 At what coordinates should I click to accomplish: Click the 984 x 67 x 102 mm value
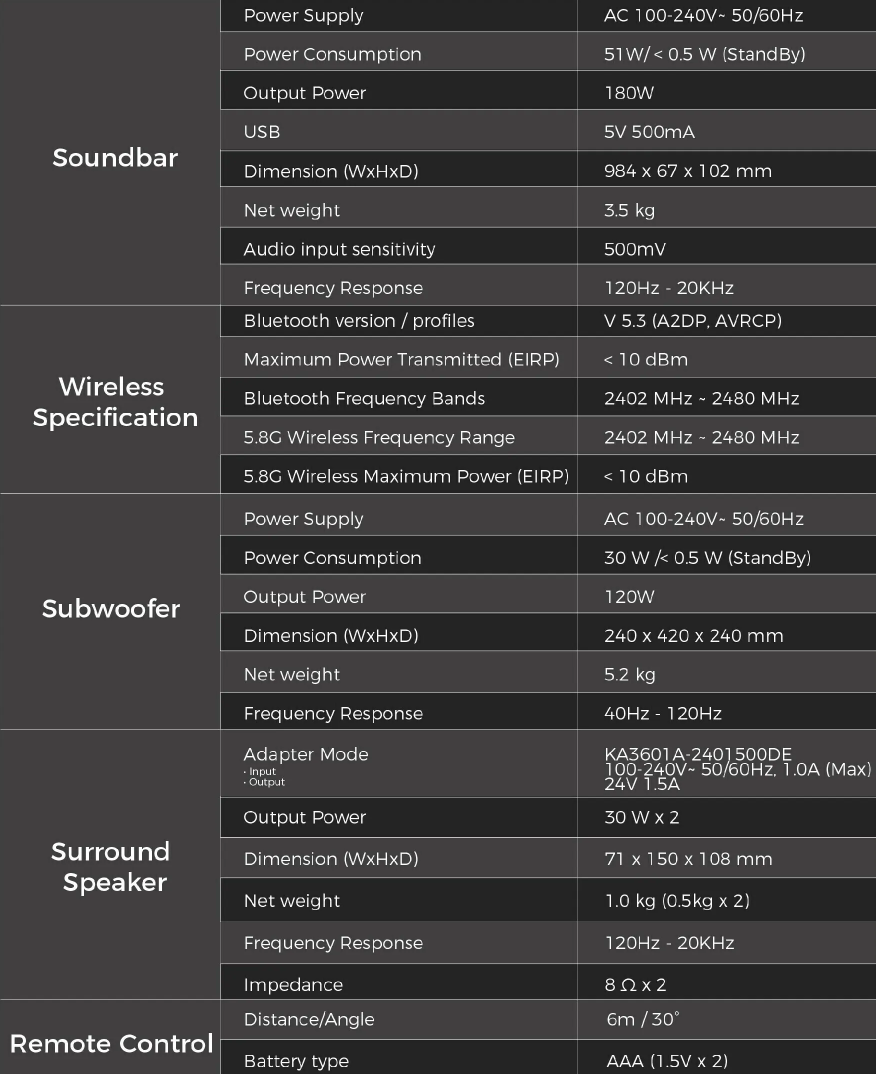[x=688, y=171]
